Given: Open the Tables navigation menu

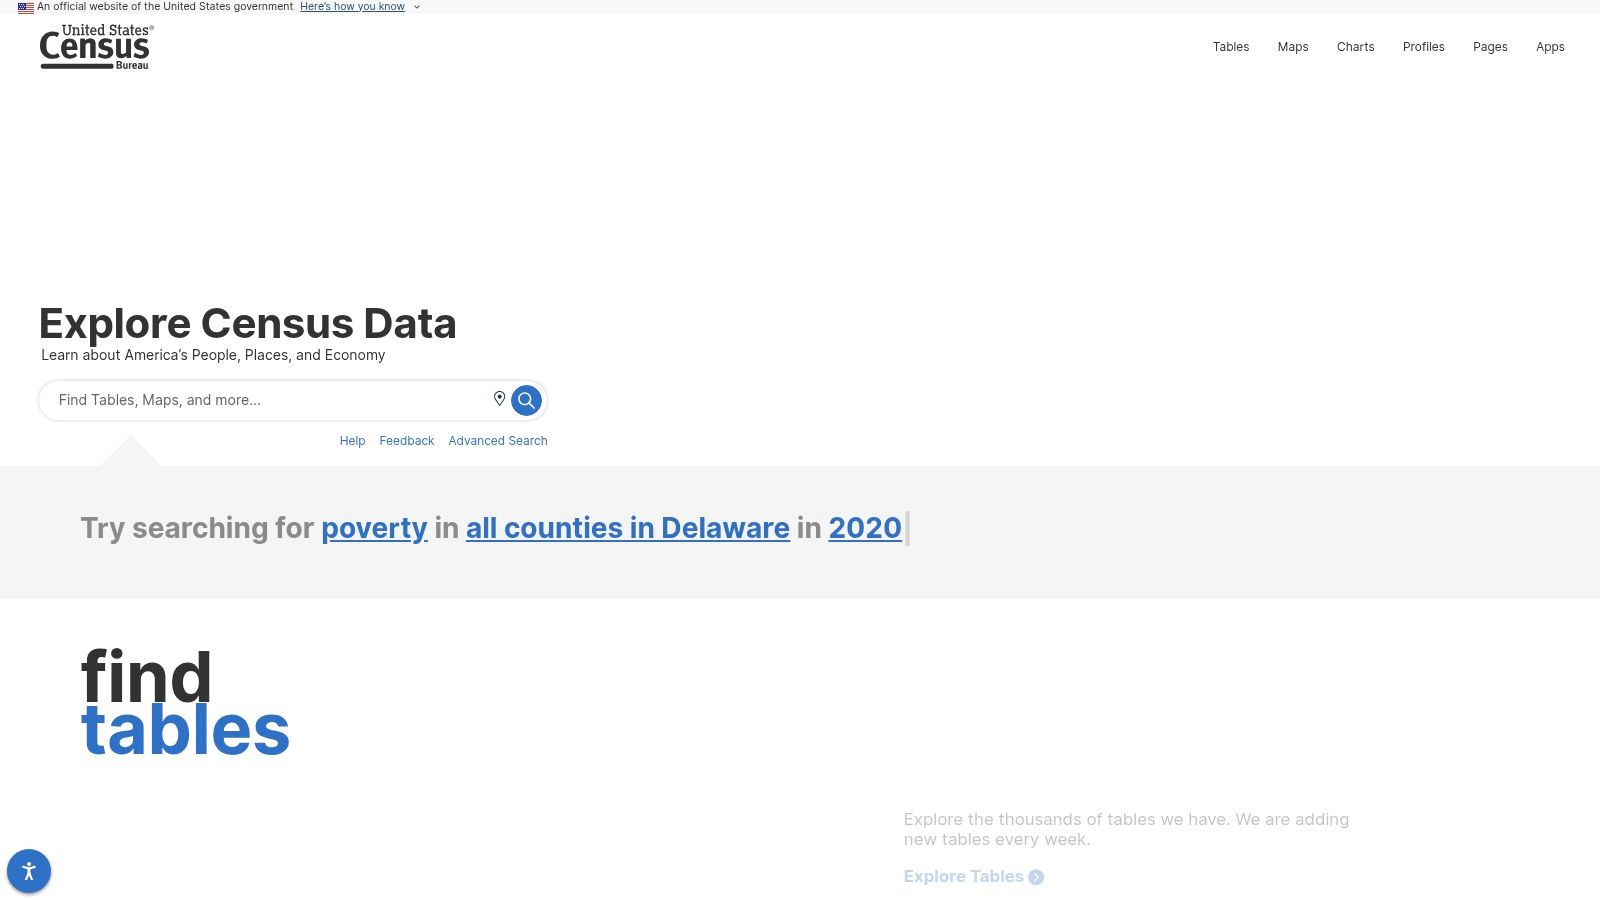Looking at the screenshot, I should pos(1230,46).
